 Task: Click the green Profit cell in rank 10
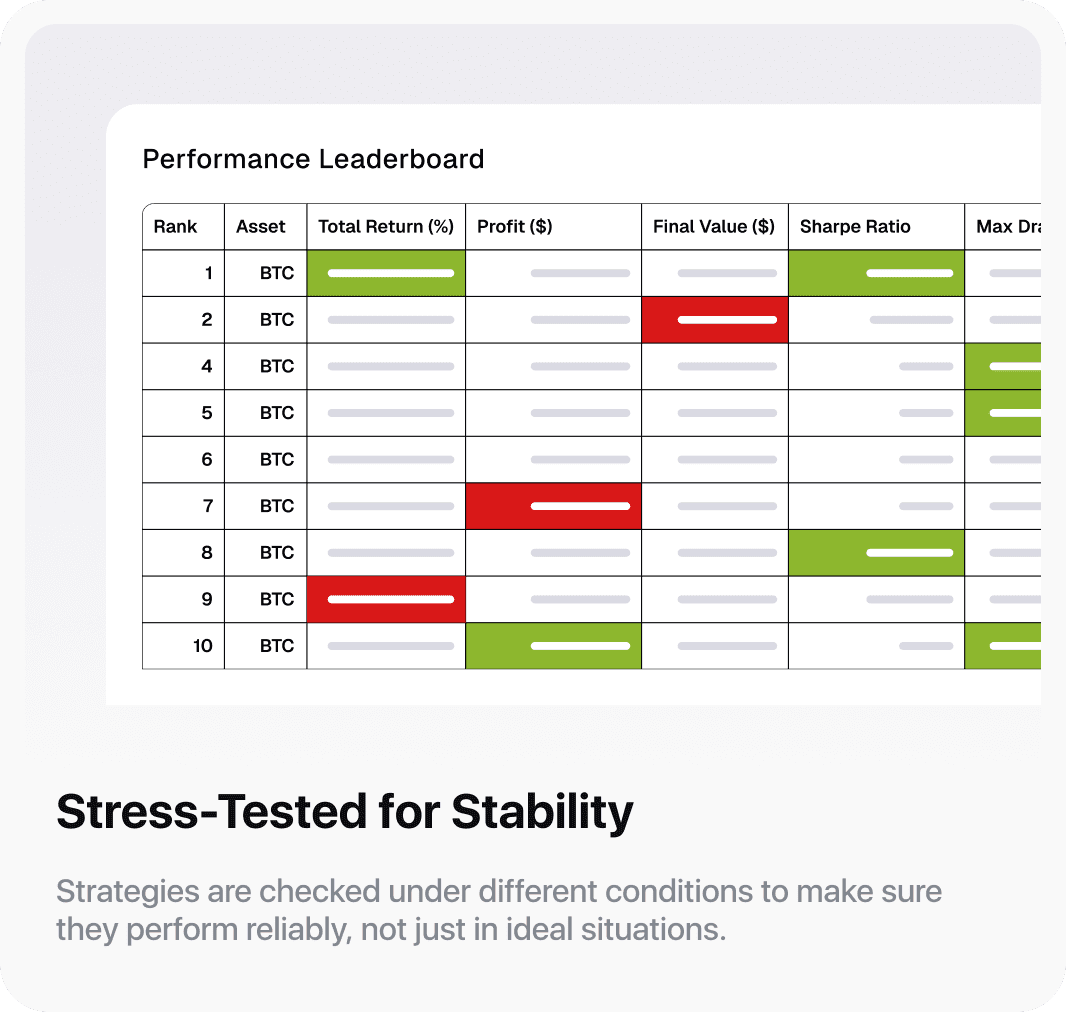(x=553, y=646)
